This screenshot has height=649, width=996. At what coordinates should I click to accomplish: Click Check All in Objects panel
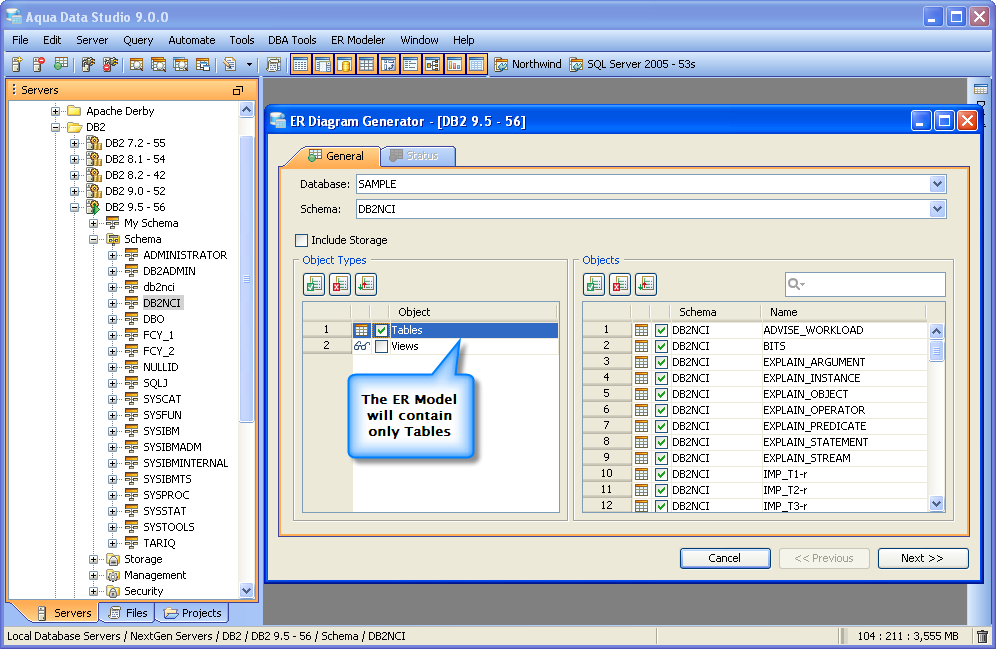point(594,284)
